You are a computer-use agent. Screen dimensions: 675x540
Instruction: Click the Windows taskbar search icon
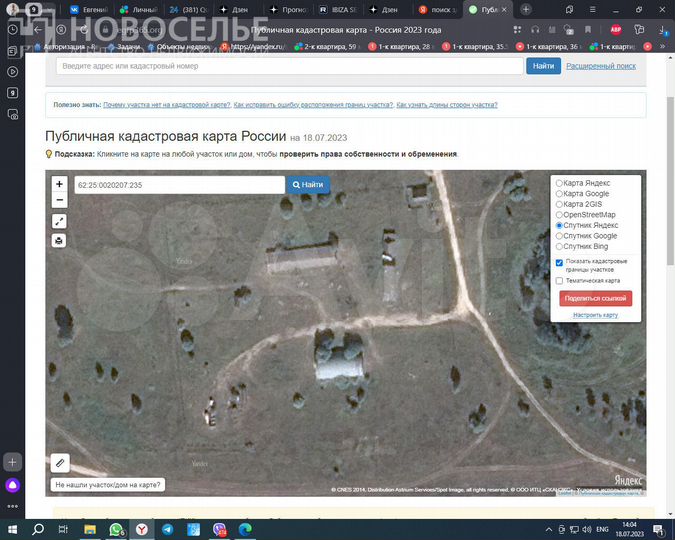38,529
